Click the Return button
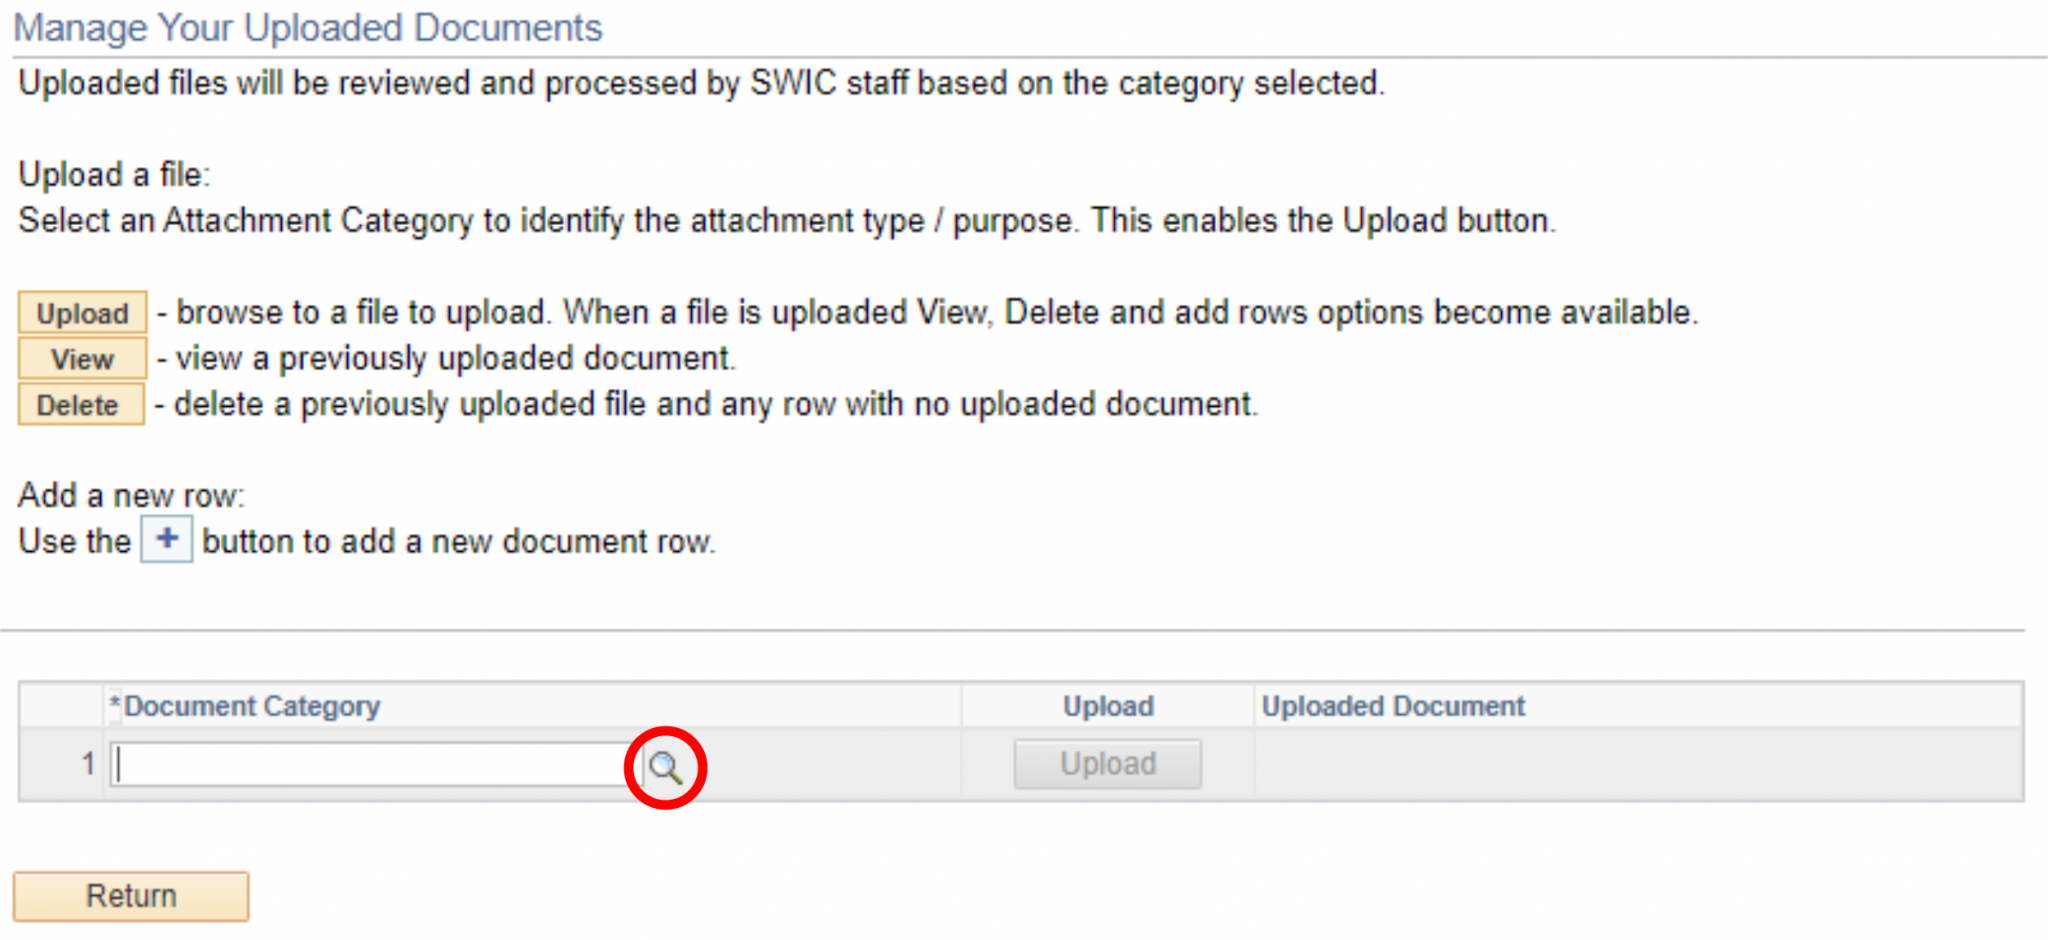 click(x=131, y=896)
